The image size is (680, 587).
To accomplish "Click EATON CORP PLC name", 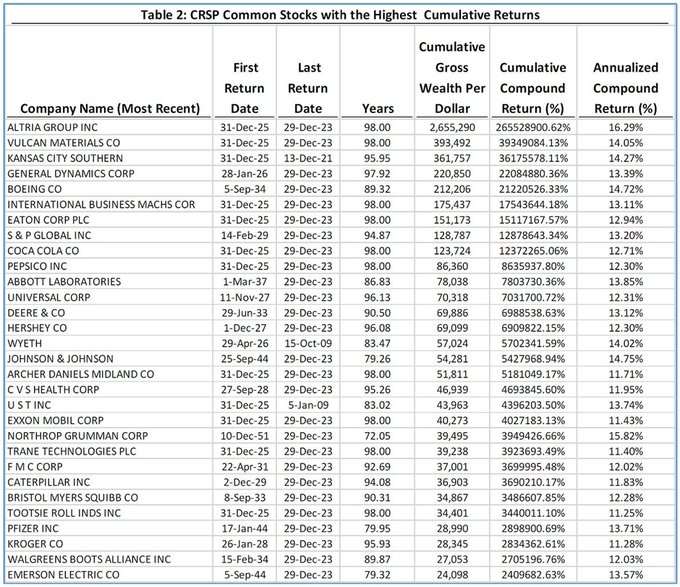I will tap(48, 220).
